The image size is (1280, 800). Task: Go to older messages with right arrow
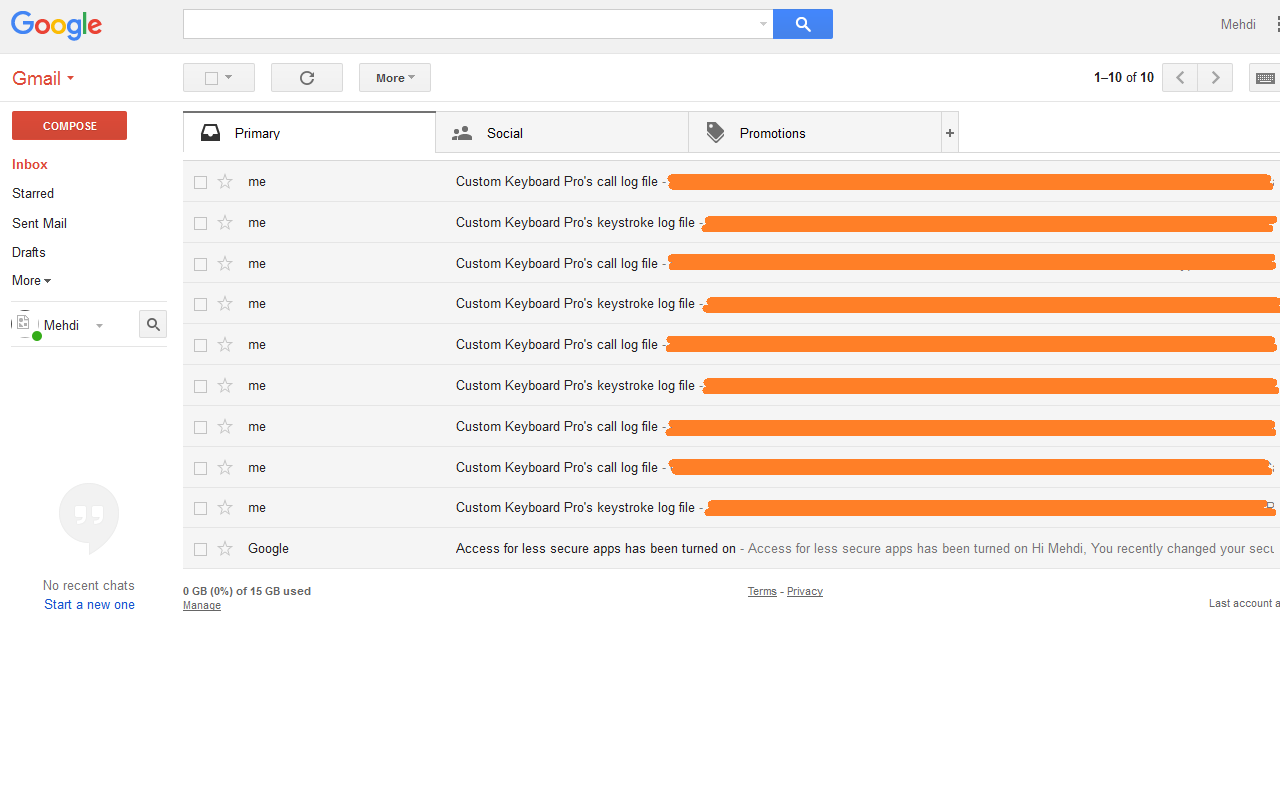pos(1215,78)
